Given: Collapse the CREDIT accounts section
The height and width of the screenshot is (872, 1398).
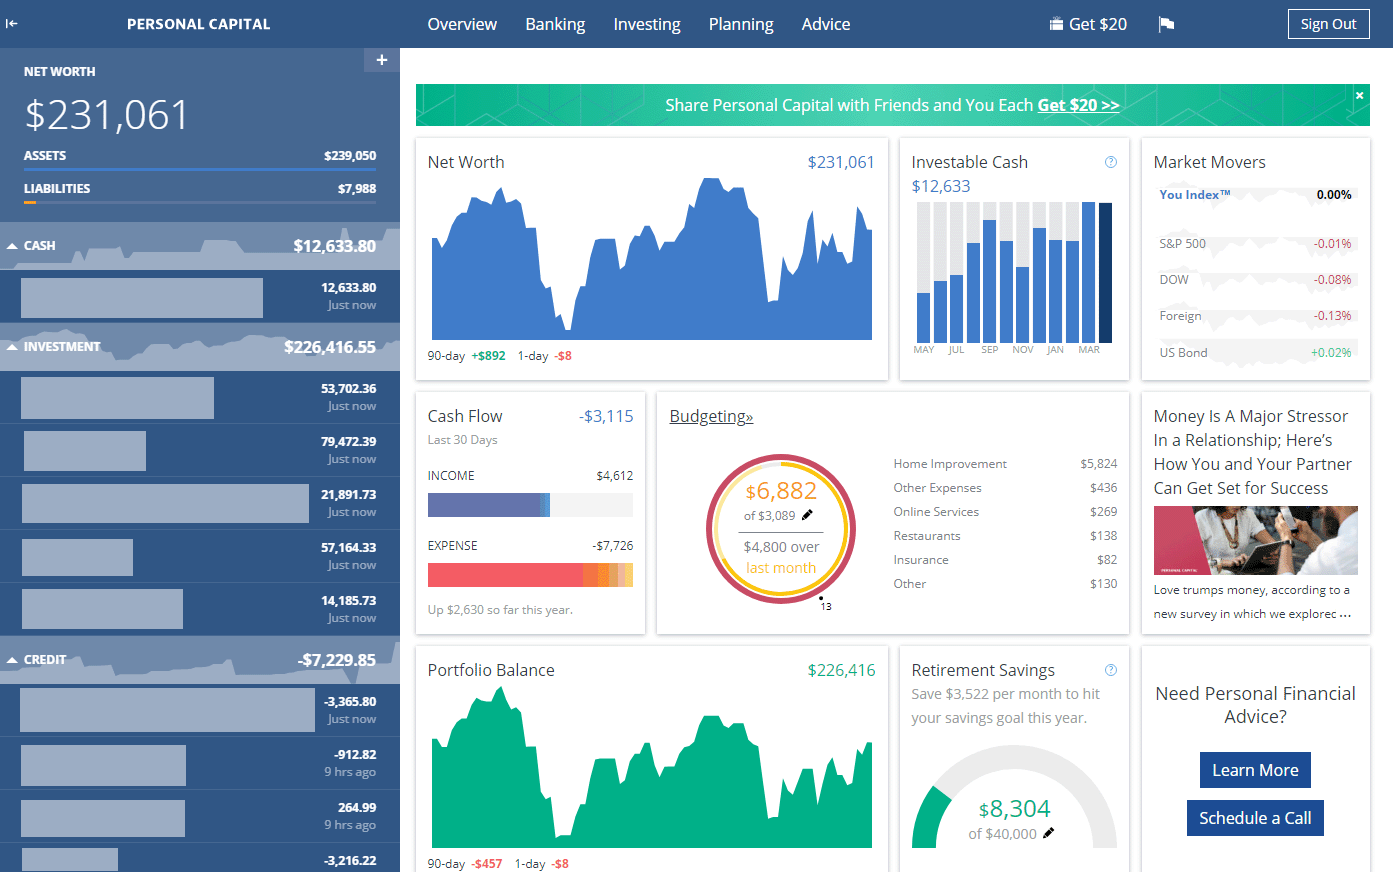Looking at the screenshot, I should click(11, 659).
